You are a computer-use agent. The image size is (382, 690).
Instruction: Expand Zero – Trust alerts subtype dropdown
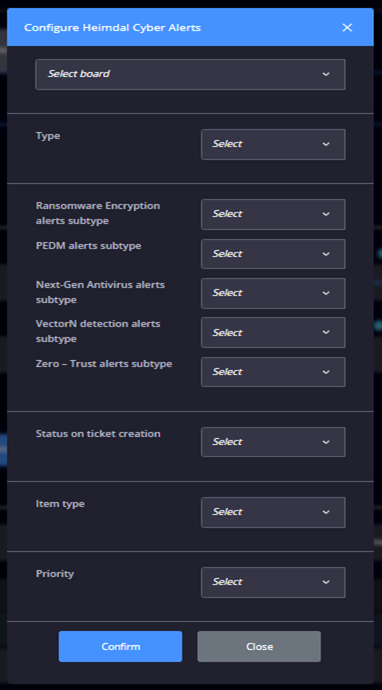[x=273, y=372]
